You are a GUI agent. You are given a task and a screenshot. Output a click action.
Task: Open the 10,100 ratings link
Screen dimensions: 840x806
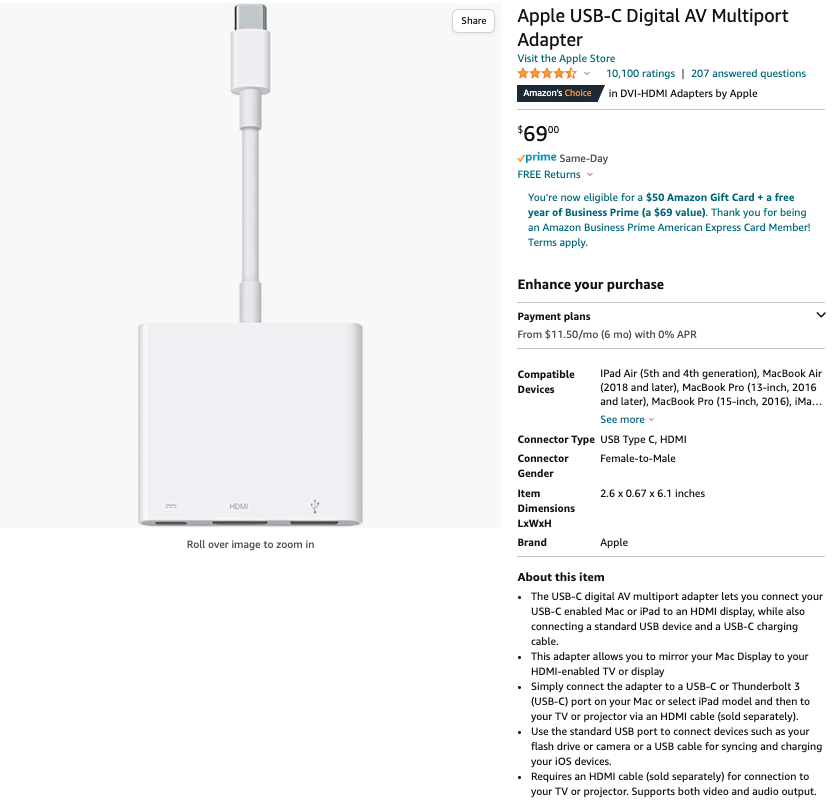click(x=640, y=74)
